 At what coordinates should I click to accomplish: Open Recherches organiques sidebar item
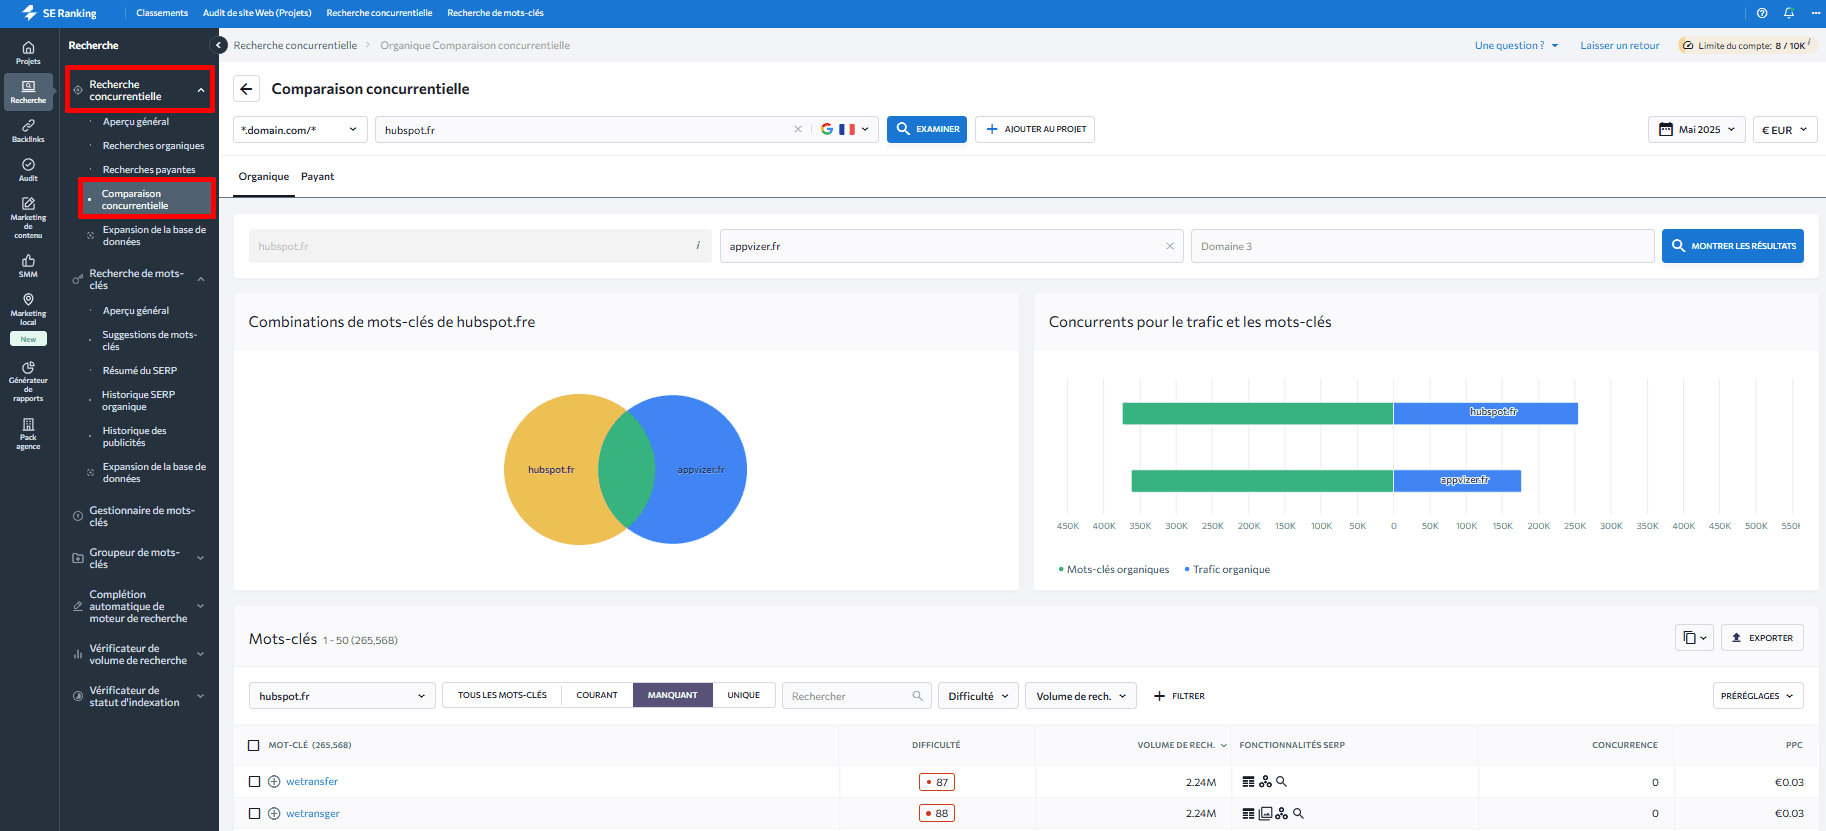153,146
